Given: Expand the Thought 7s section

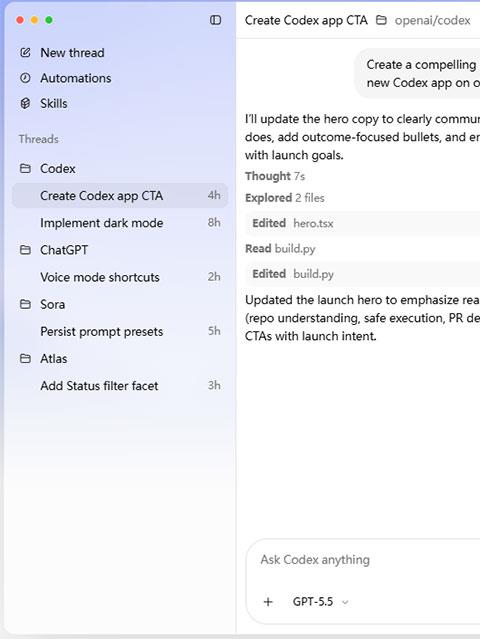Looking at the screenshot, I should (275, 176).
